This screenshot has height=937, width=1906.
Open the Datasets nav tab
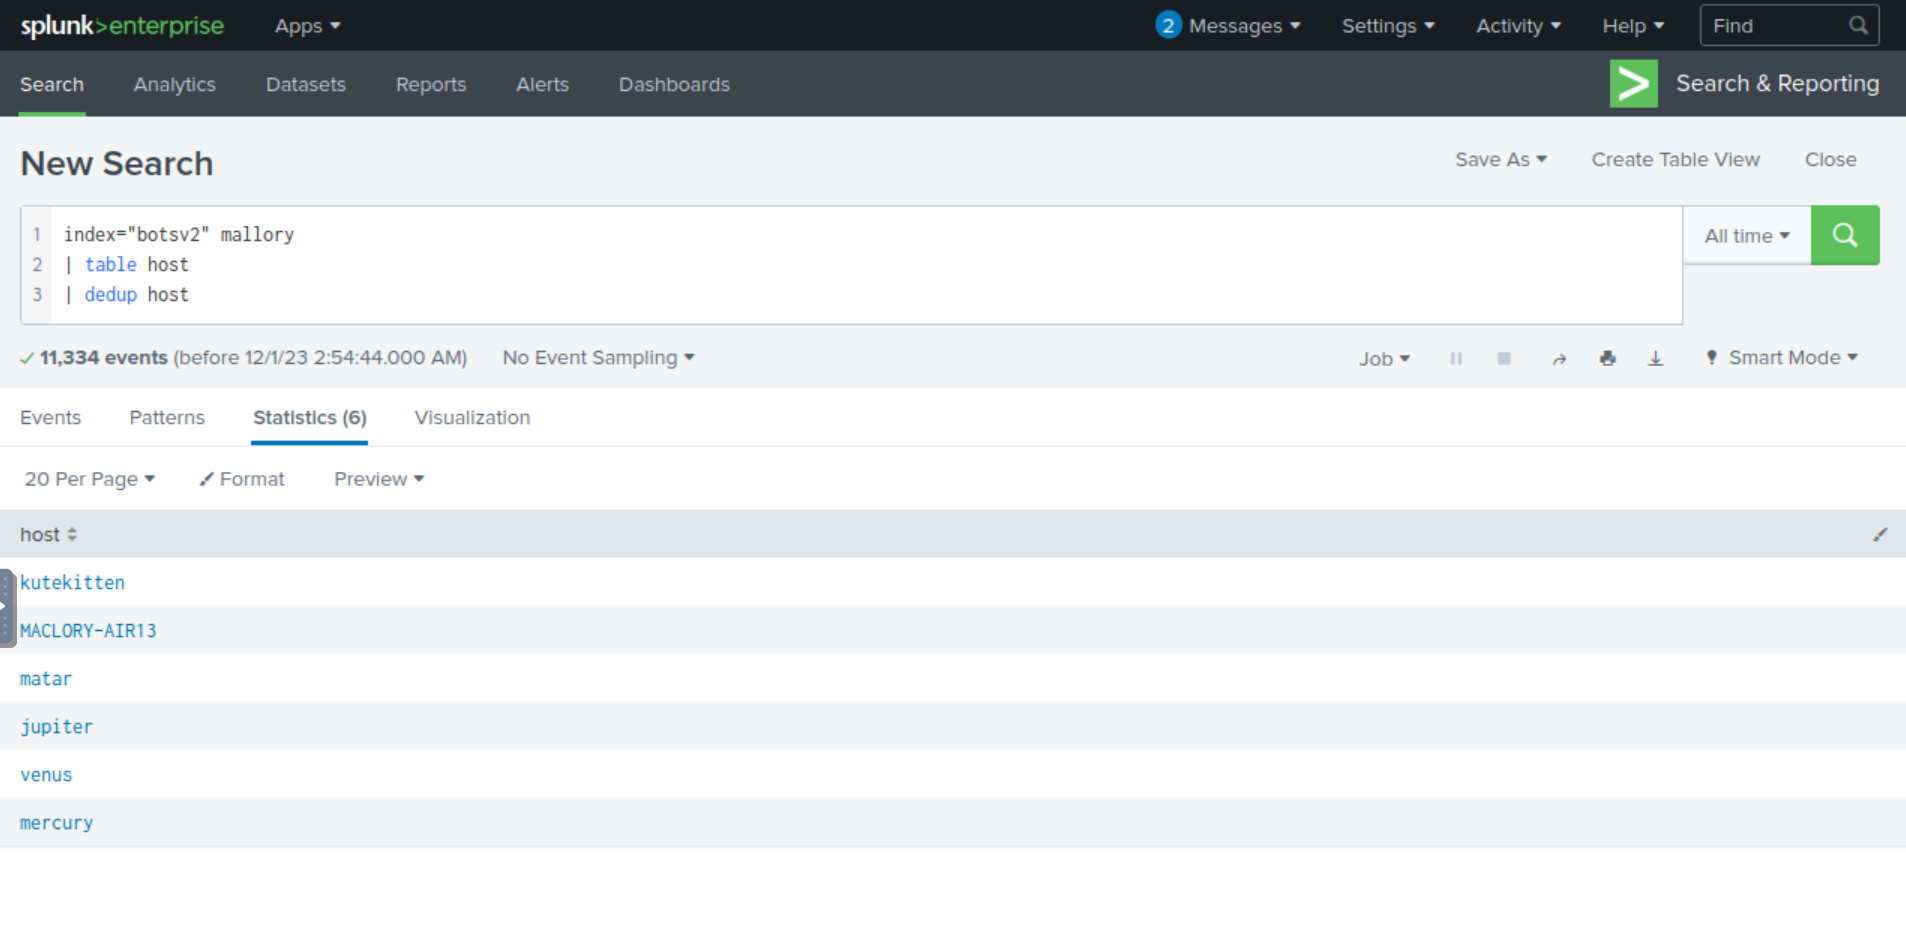[306, 85]
